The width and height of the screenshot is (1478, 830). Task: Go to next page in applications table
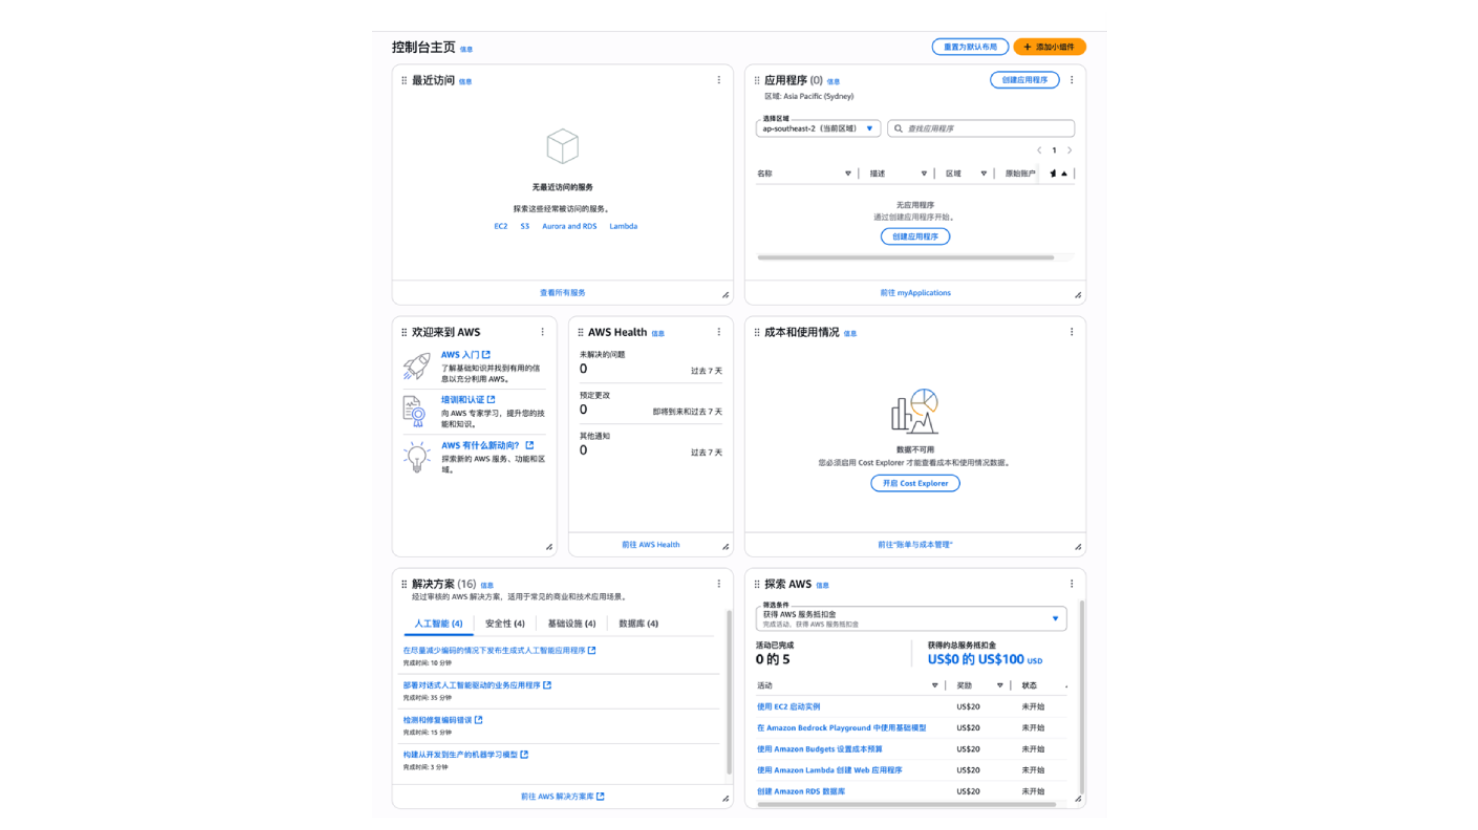tap(1069, 150)
